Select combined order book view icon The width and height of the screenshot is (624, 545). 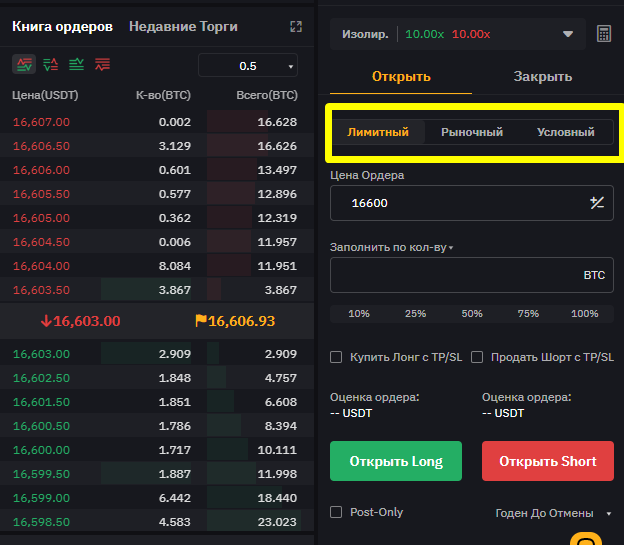[24, 64]
